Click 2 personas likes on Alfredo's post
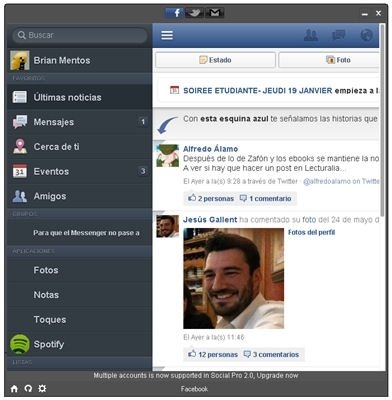 [x=211, y=198]
